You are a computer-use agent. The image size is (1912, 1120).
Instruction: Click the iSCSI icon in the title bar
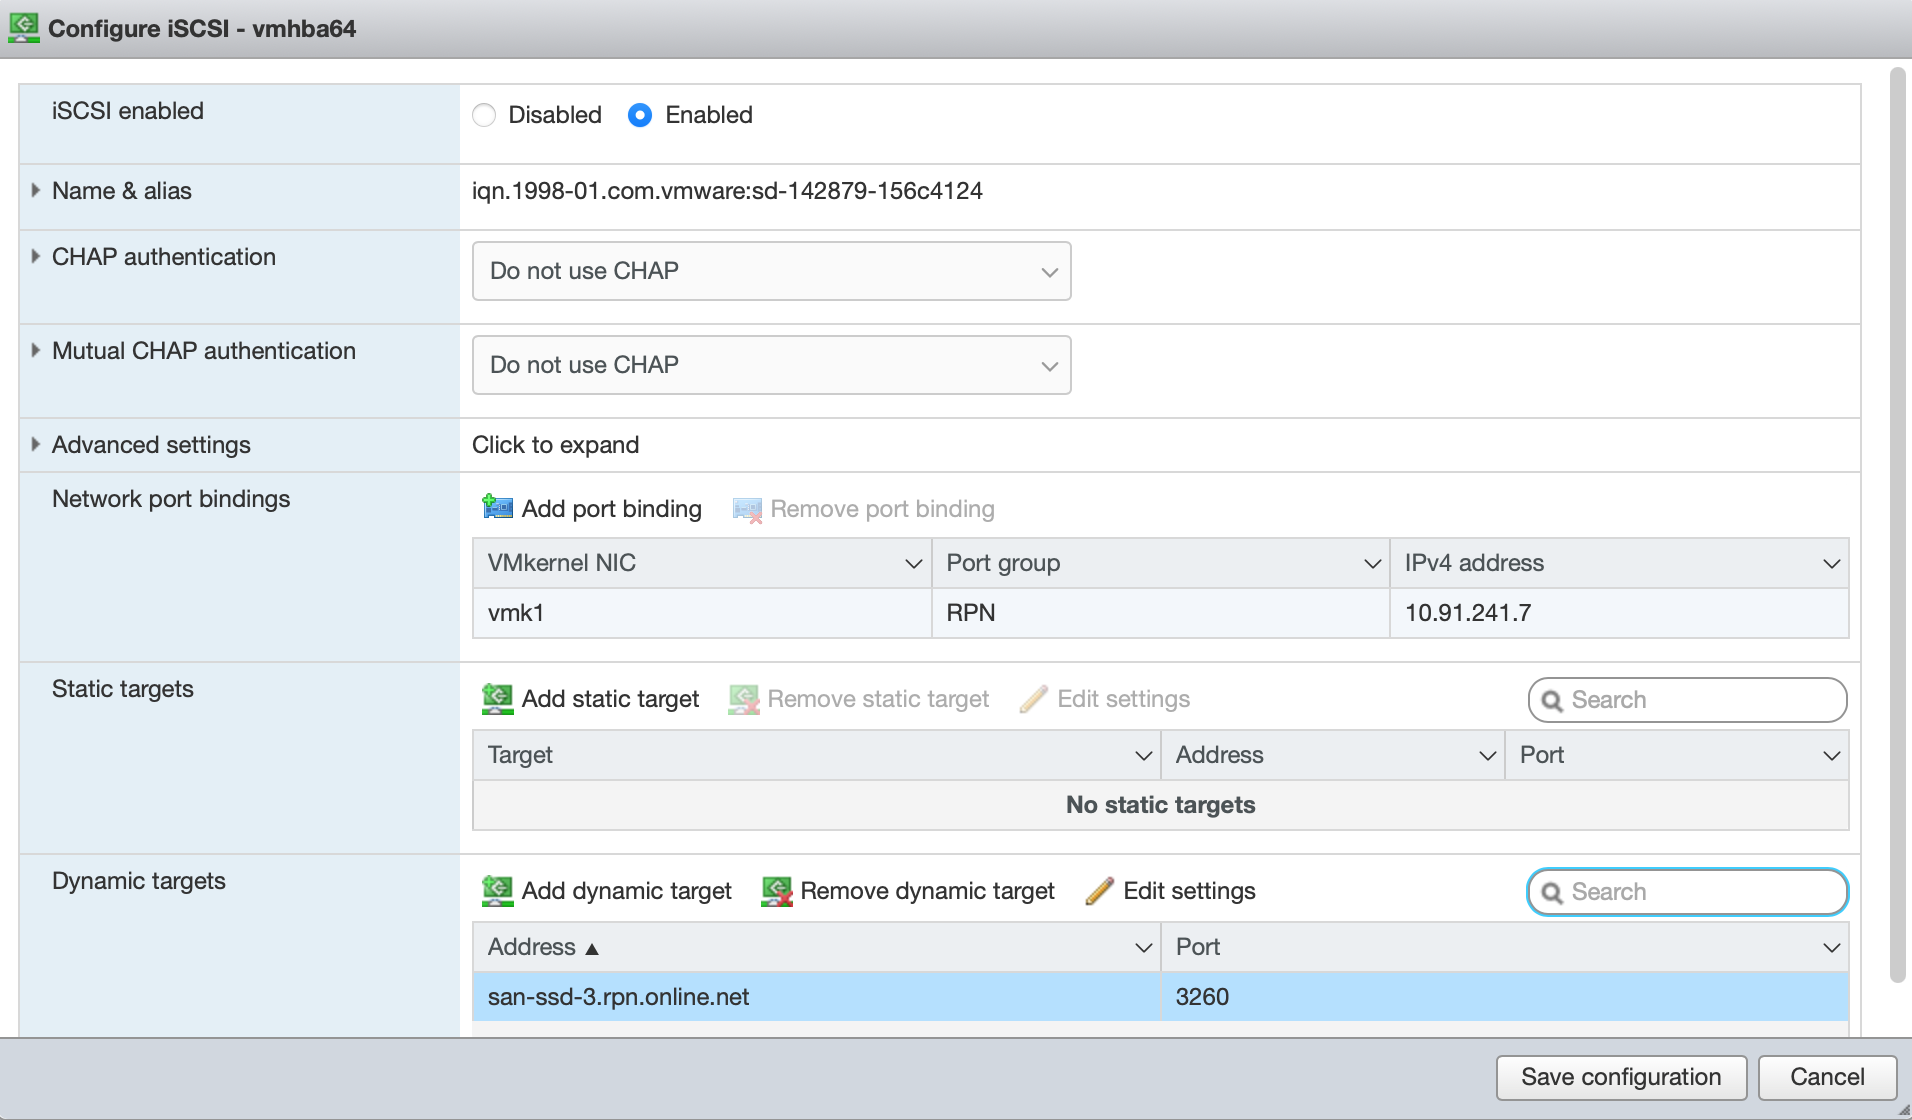24,27
